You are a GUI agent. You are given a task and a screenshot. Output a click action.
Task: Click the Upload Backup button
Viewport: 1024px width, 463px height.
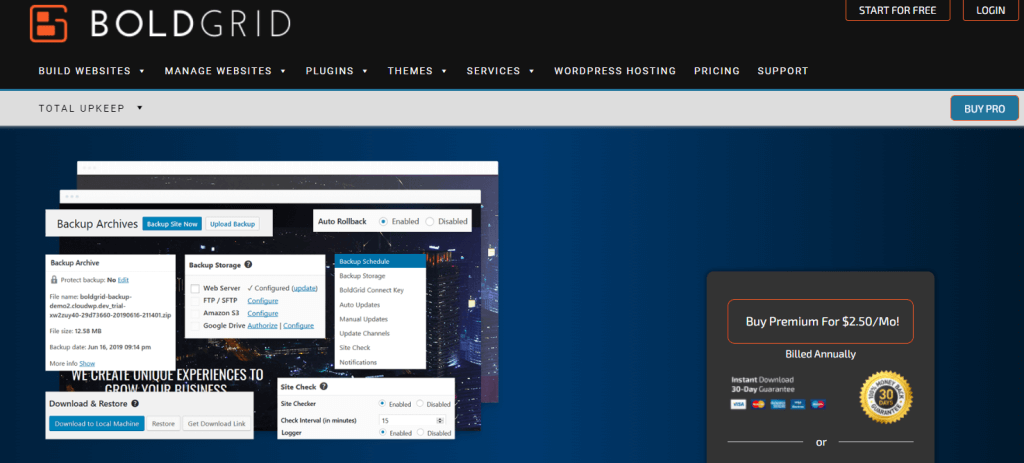232,224
